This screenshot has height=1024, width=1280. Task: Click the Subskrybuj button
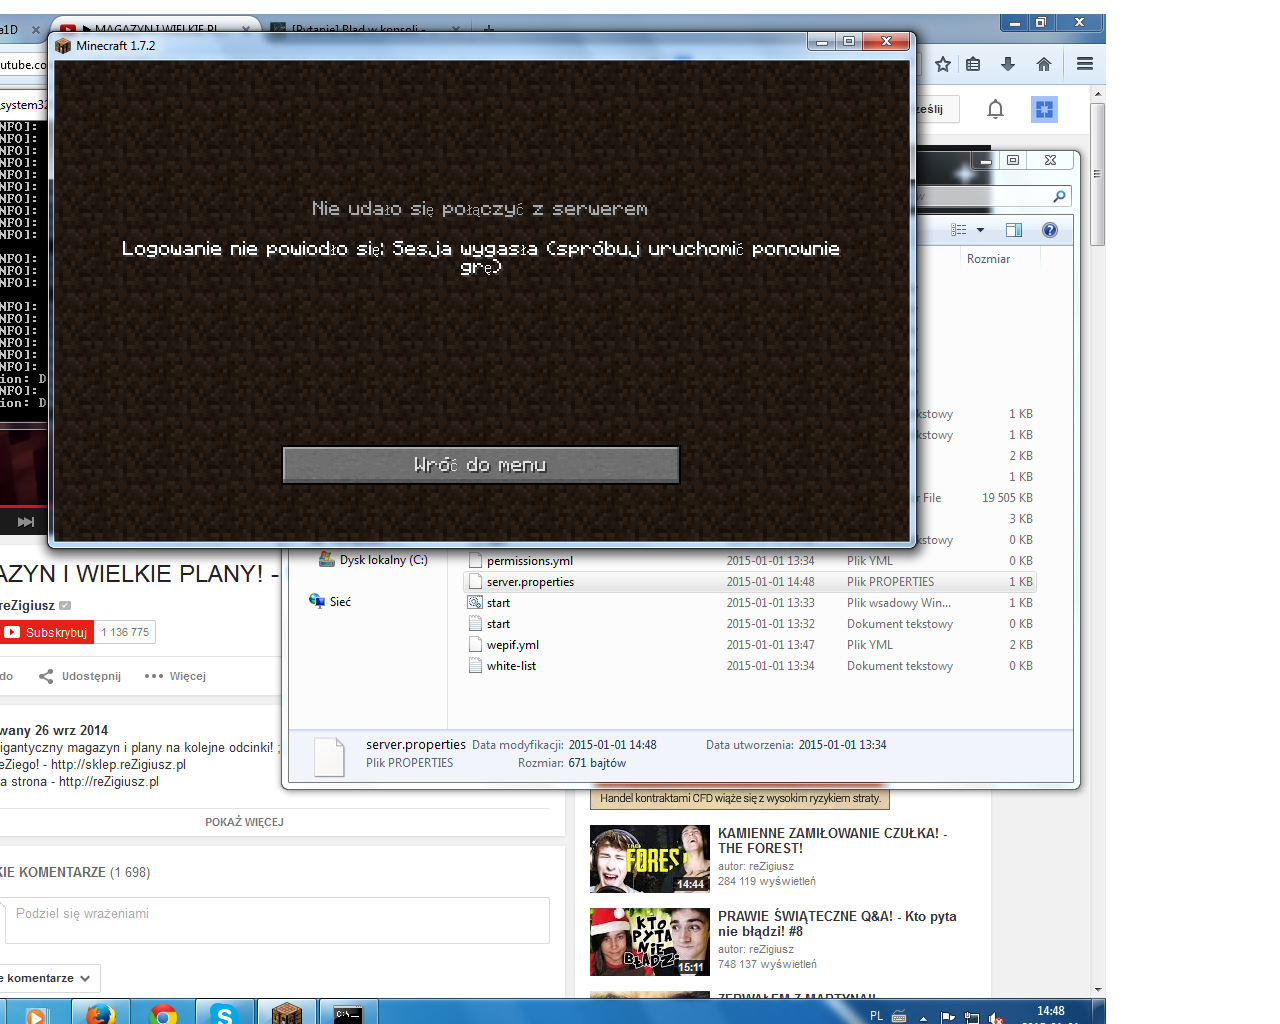coord(47,632)
